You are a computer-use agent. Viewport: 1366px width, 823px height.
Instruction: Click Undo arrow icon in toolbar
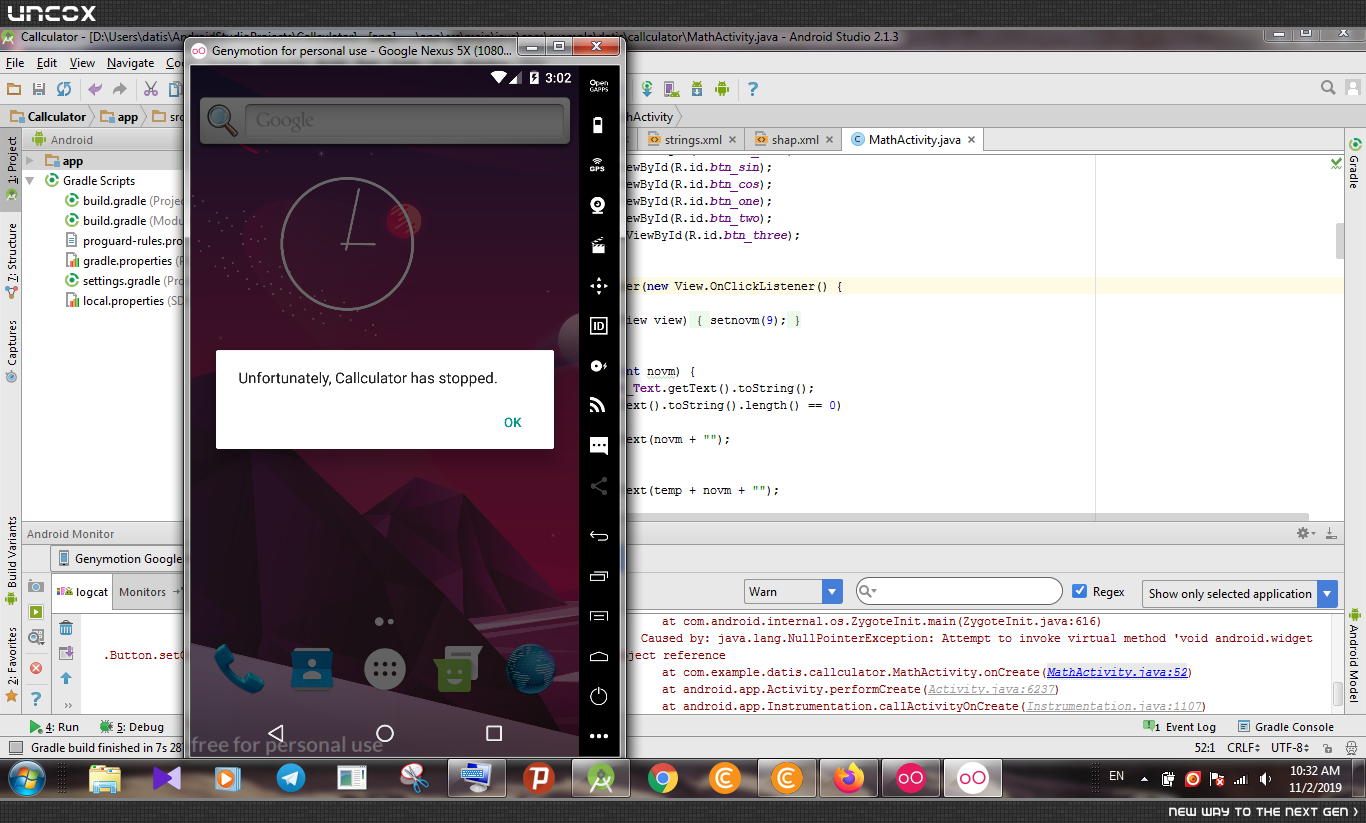click(95, 89)
